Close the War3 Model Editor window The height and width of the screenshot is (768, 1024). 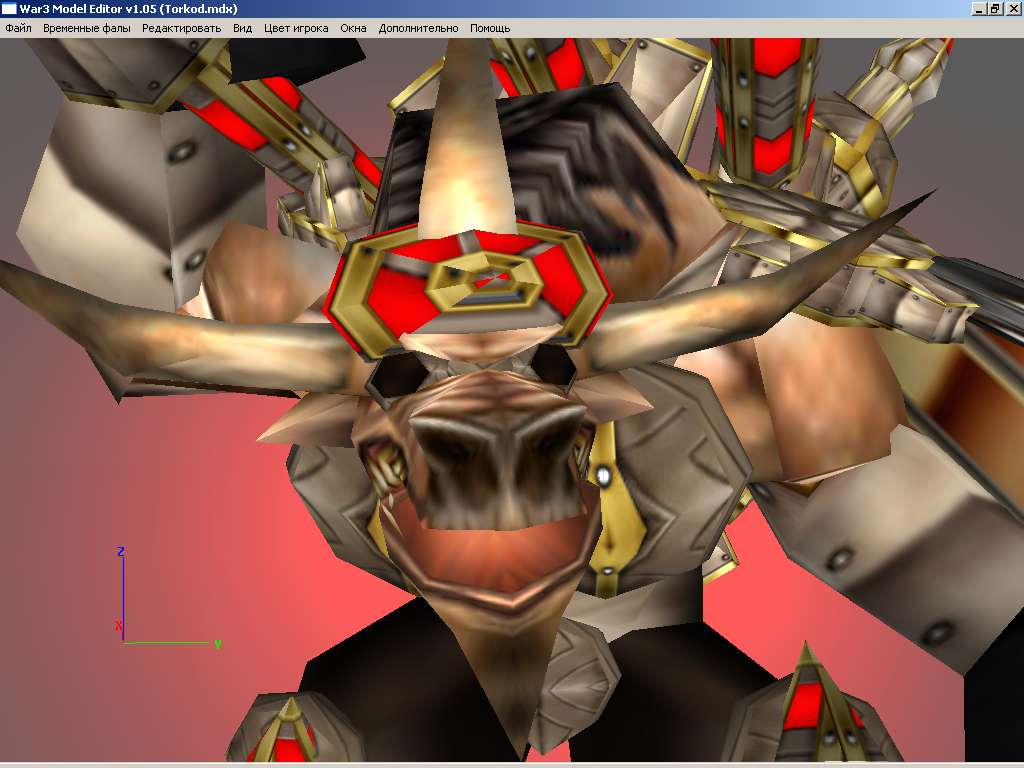tap(1013, 8)
